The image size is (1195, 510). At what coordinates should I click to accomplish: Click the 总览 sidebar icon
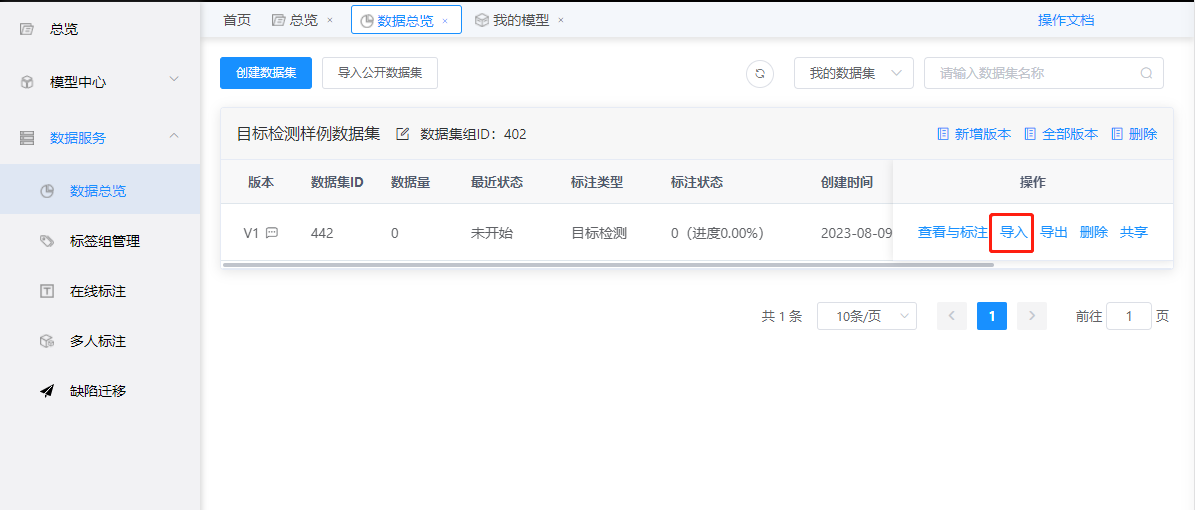pos(27,30)
